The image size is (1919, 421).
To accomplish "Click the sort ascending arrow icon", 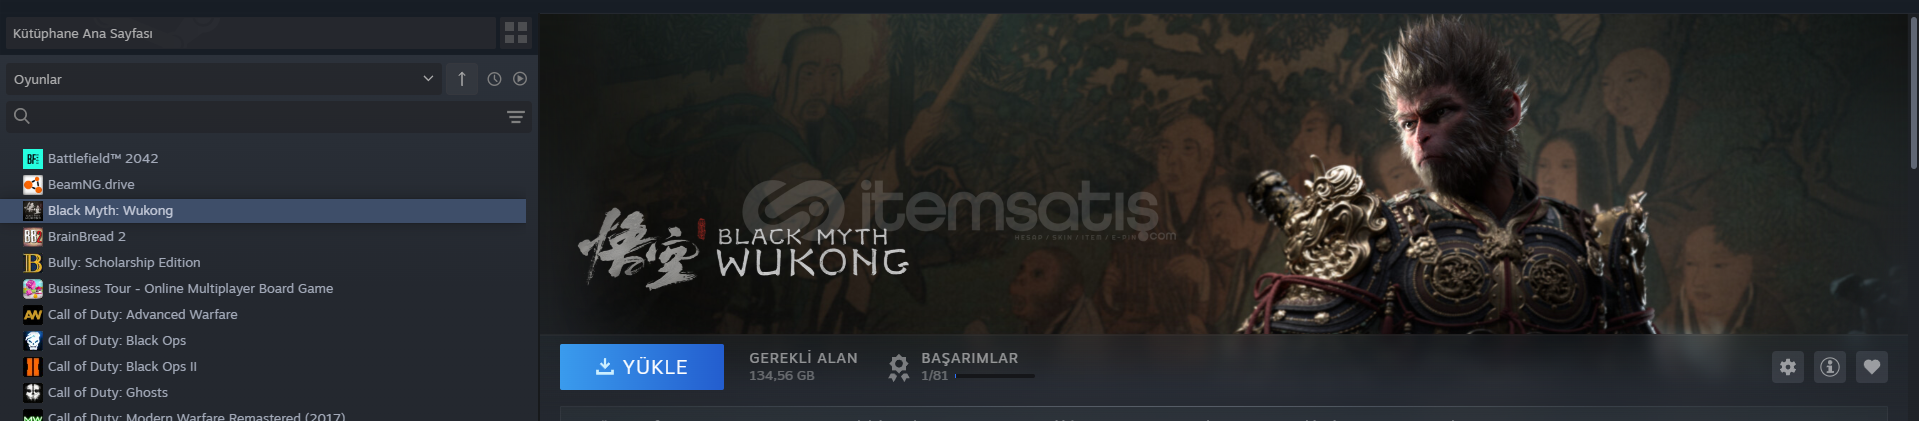I will 462,79.
